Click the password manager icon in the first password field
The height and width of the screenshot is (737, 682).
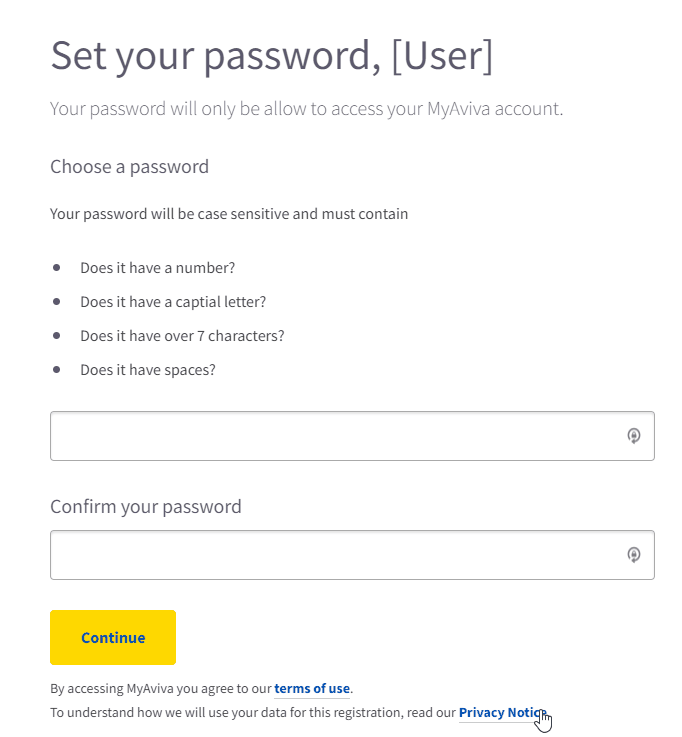pos(633,436)
